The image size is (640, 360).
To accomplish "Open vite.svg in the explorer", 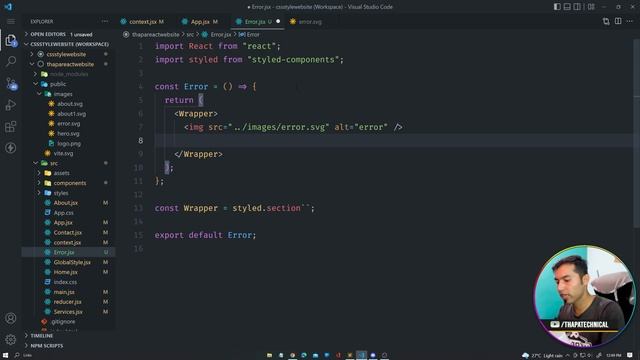I will coord(63,153).
